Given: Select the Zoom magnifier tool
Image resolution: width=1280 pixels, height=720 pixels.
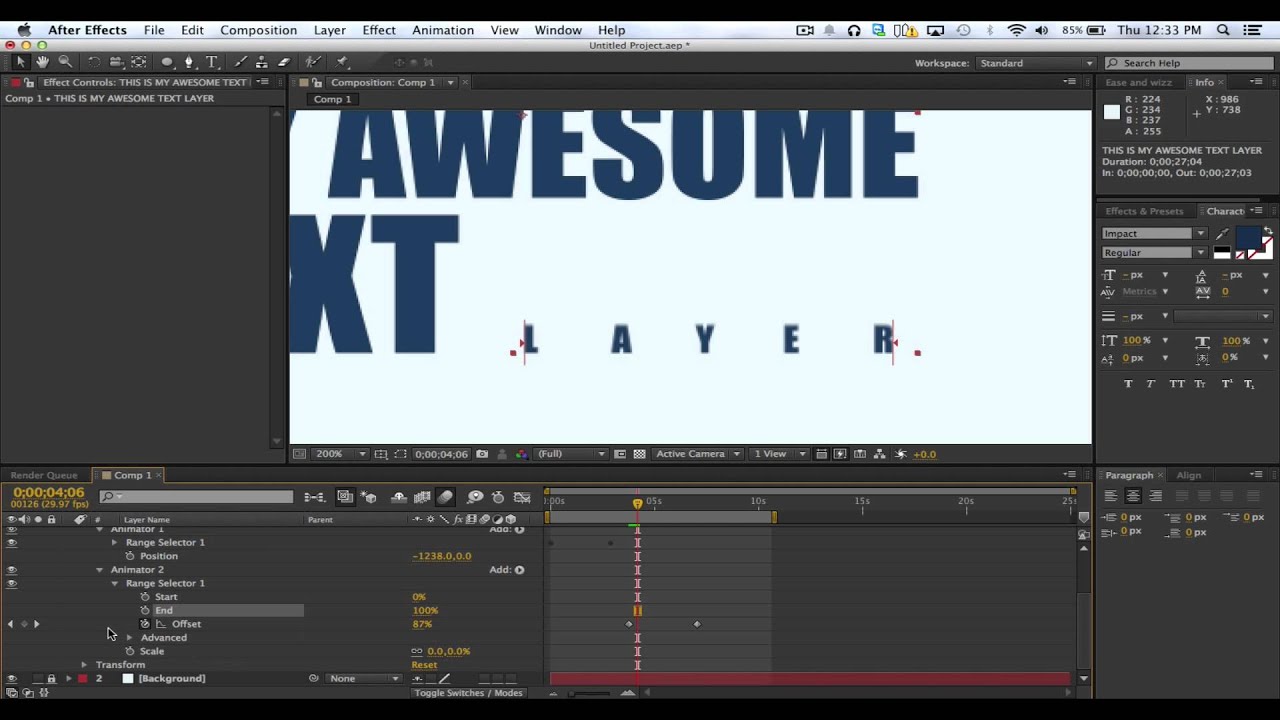Looking at the screenshot, I should (65, 62).
